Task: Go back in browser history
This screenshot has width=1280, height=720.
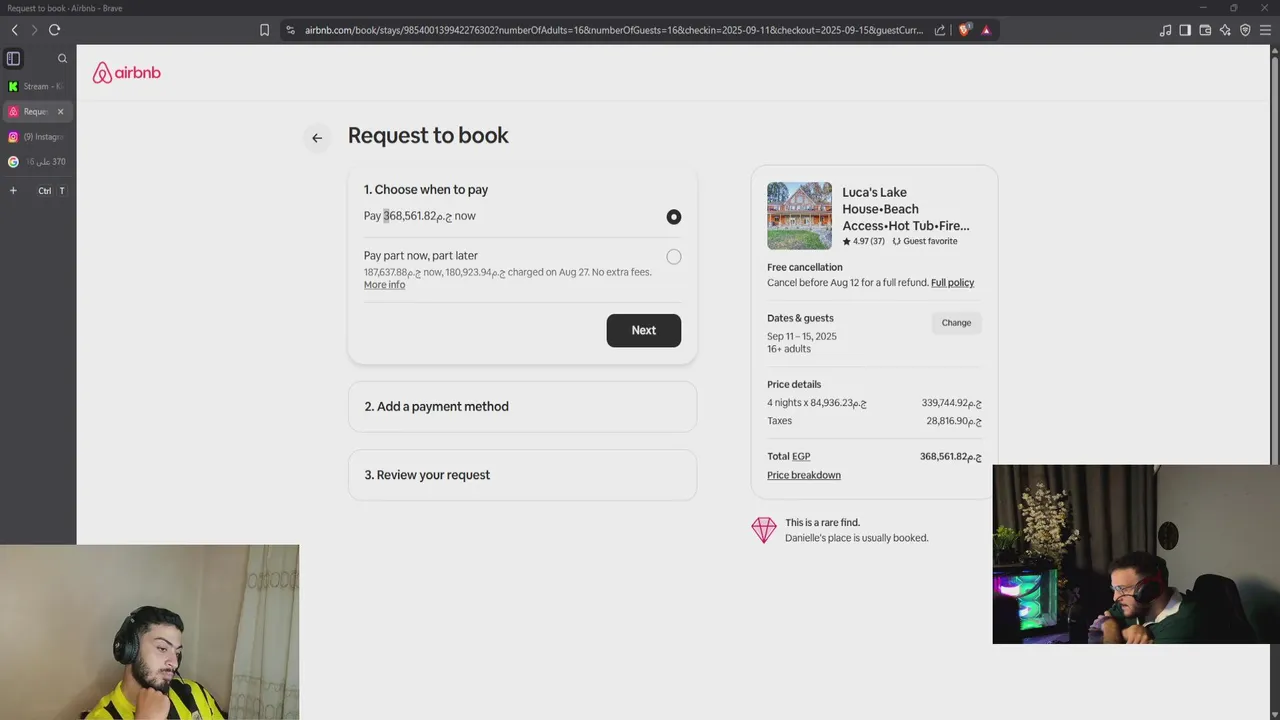Action: click(14, 30)
